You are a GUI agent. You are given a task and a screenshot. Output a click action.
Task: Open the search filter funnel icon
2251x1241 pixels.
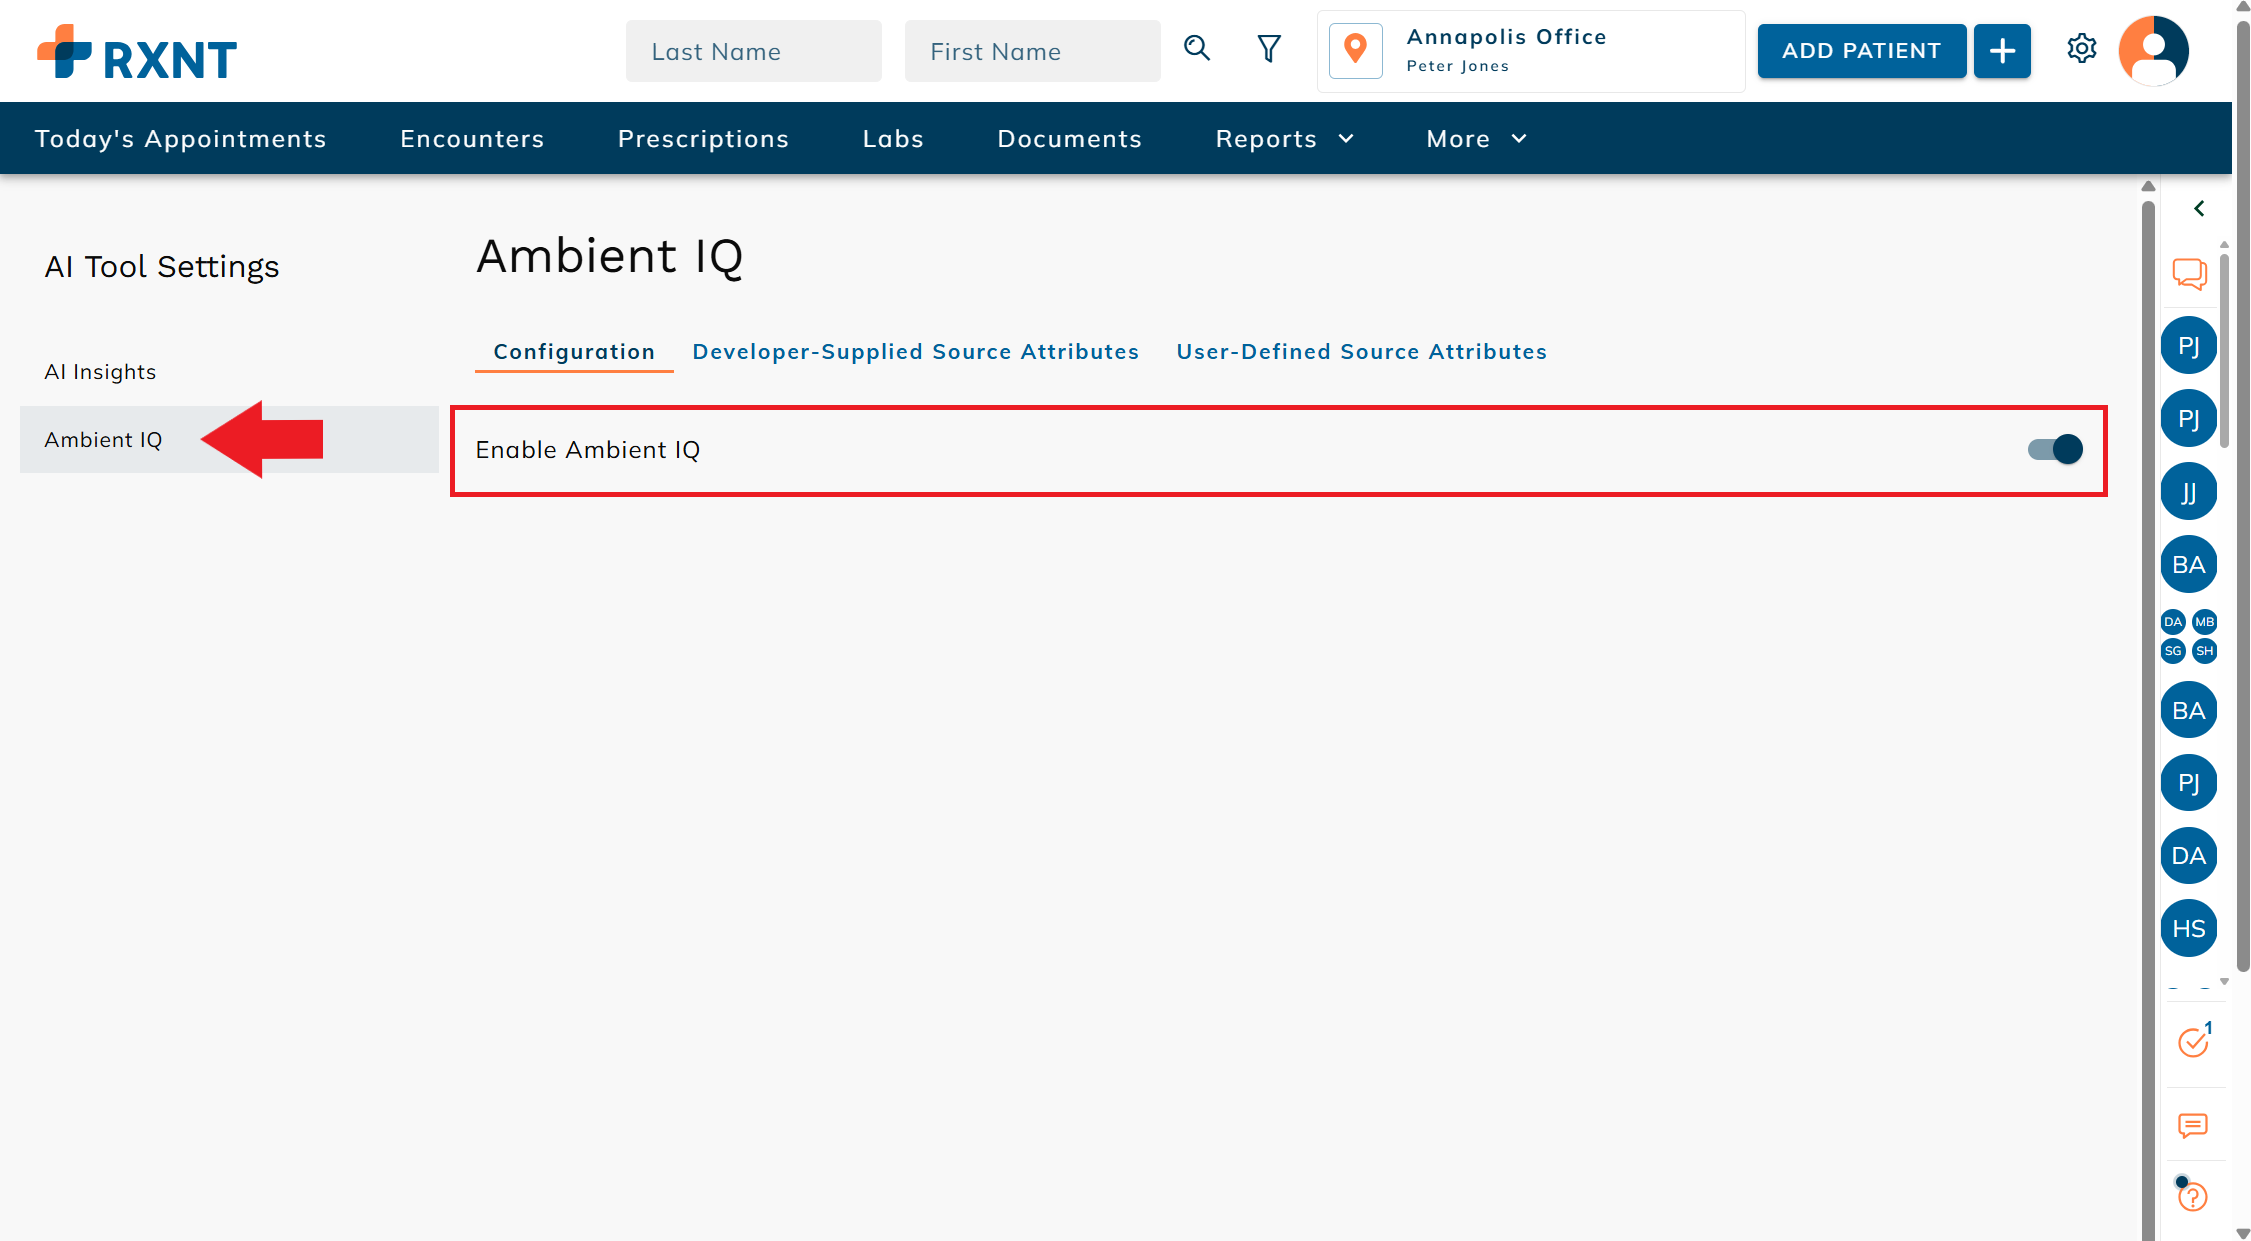pos(1269,49)
